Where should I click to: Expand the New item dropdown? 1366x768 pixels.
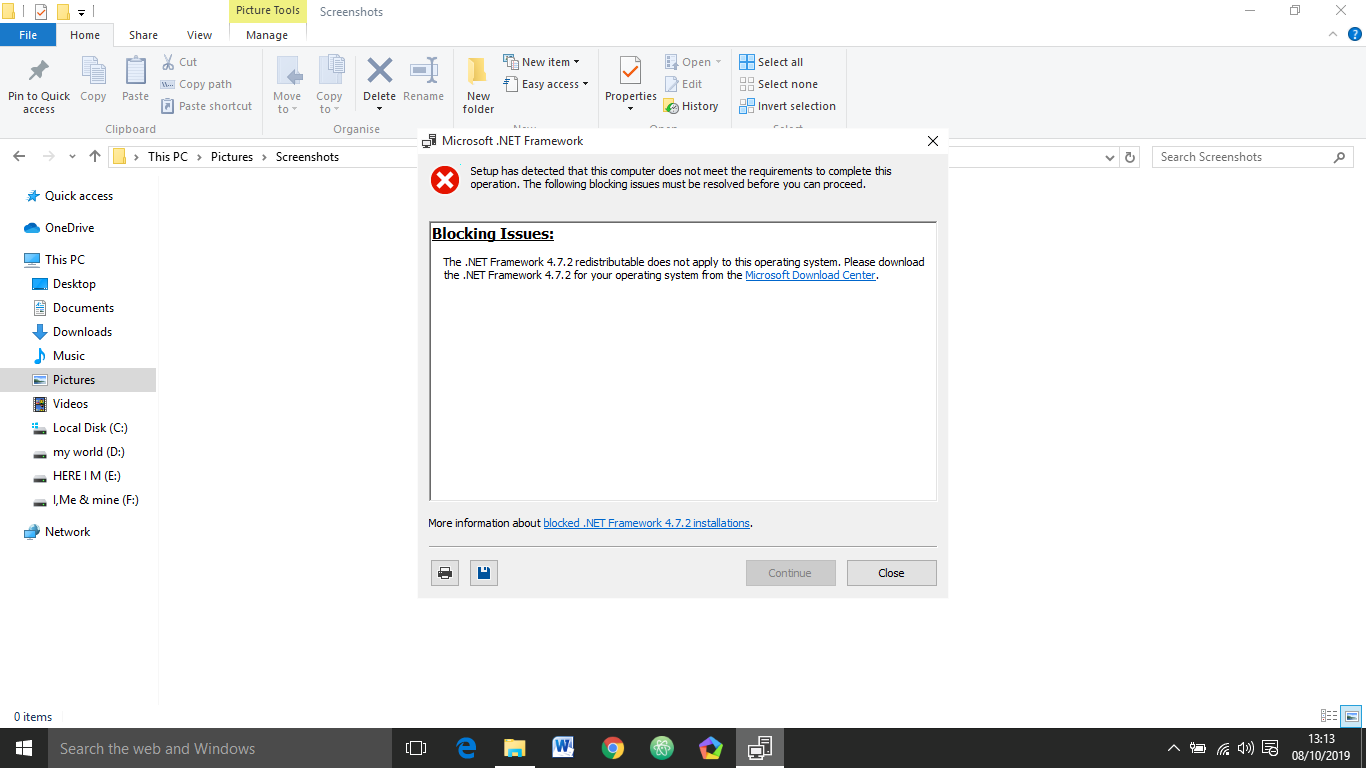pos(541,62)
